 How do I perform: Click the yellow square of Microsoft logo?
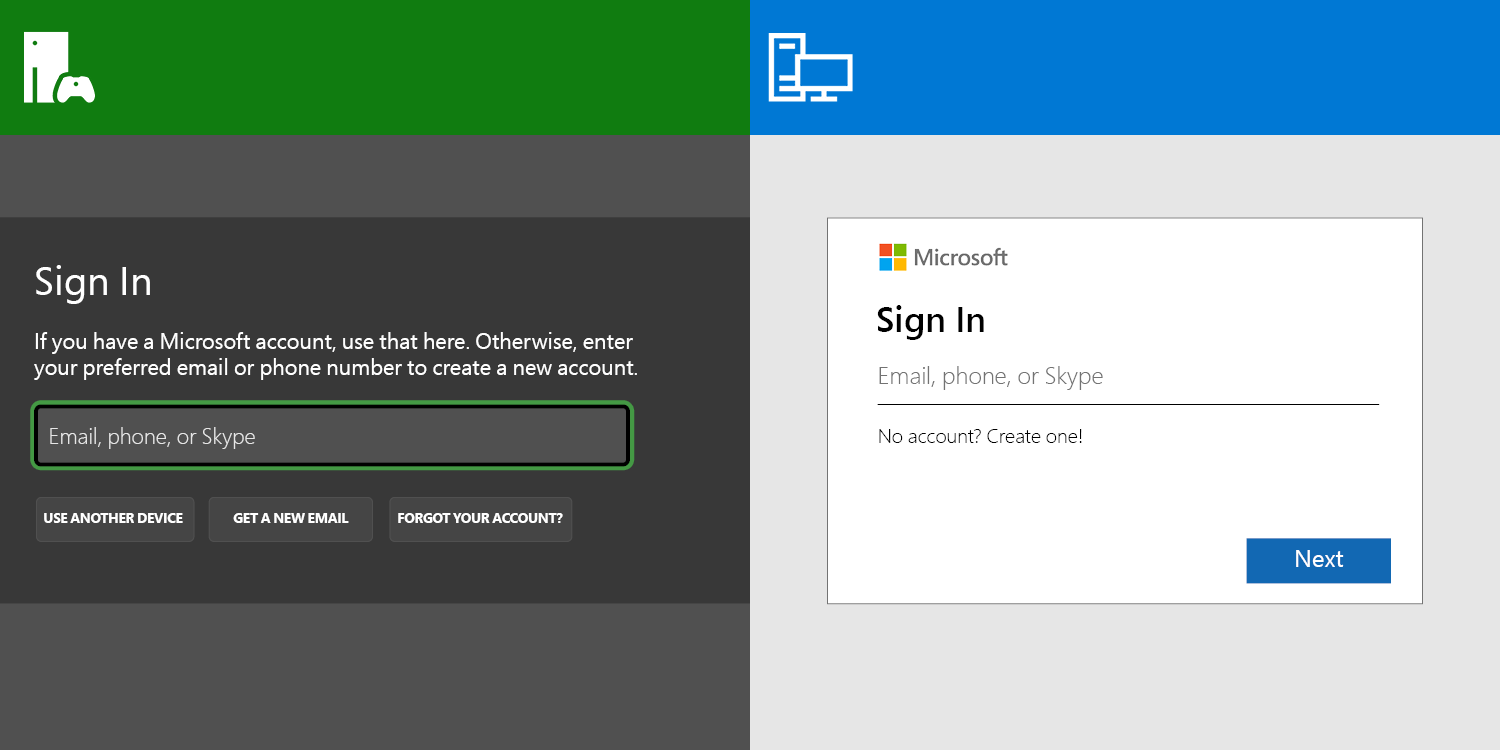(900, 265)
